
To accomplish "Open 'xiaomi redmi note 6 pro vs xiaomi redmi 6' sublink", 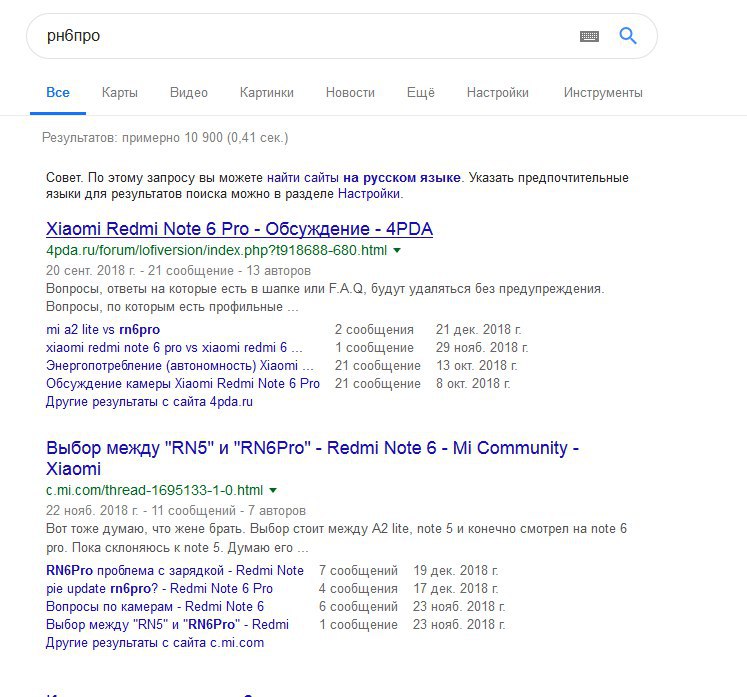I will click(174, 348).
